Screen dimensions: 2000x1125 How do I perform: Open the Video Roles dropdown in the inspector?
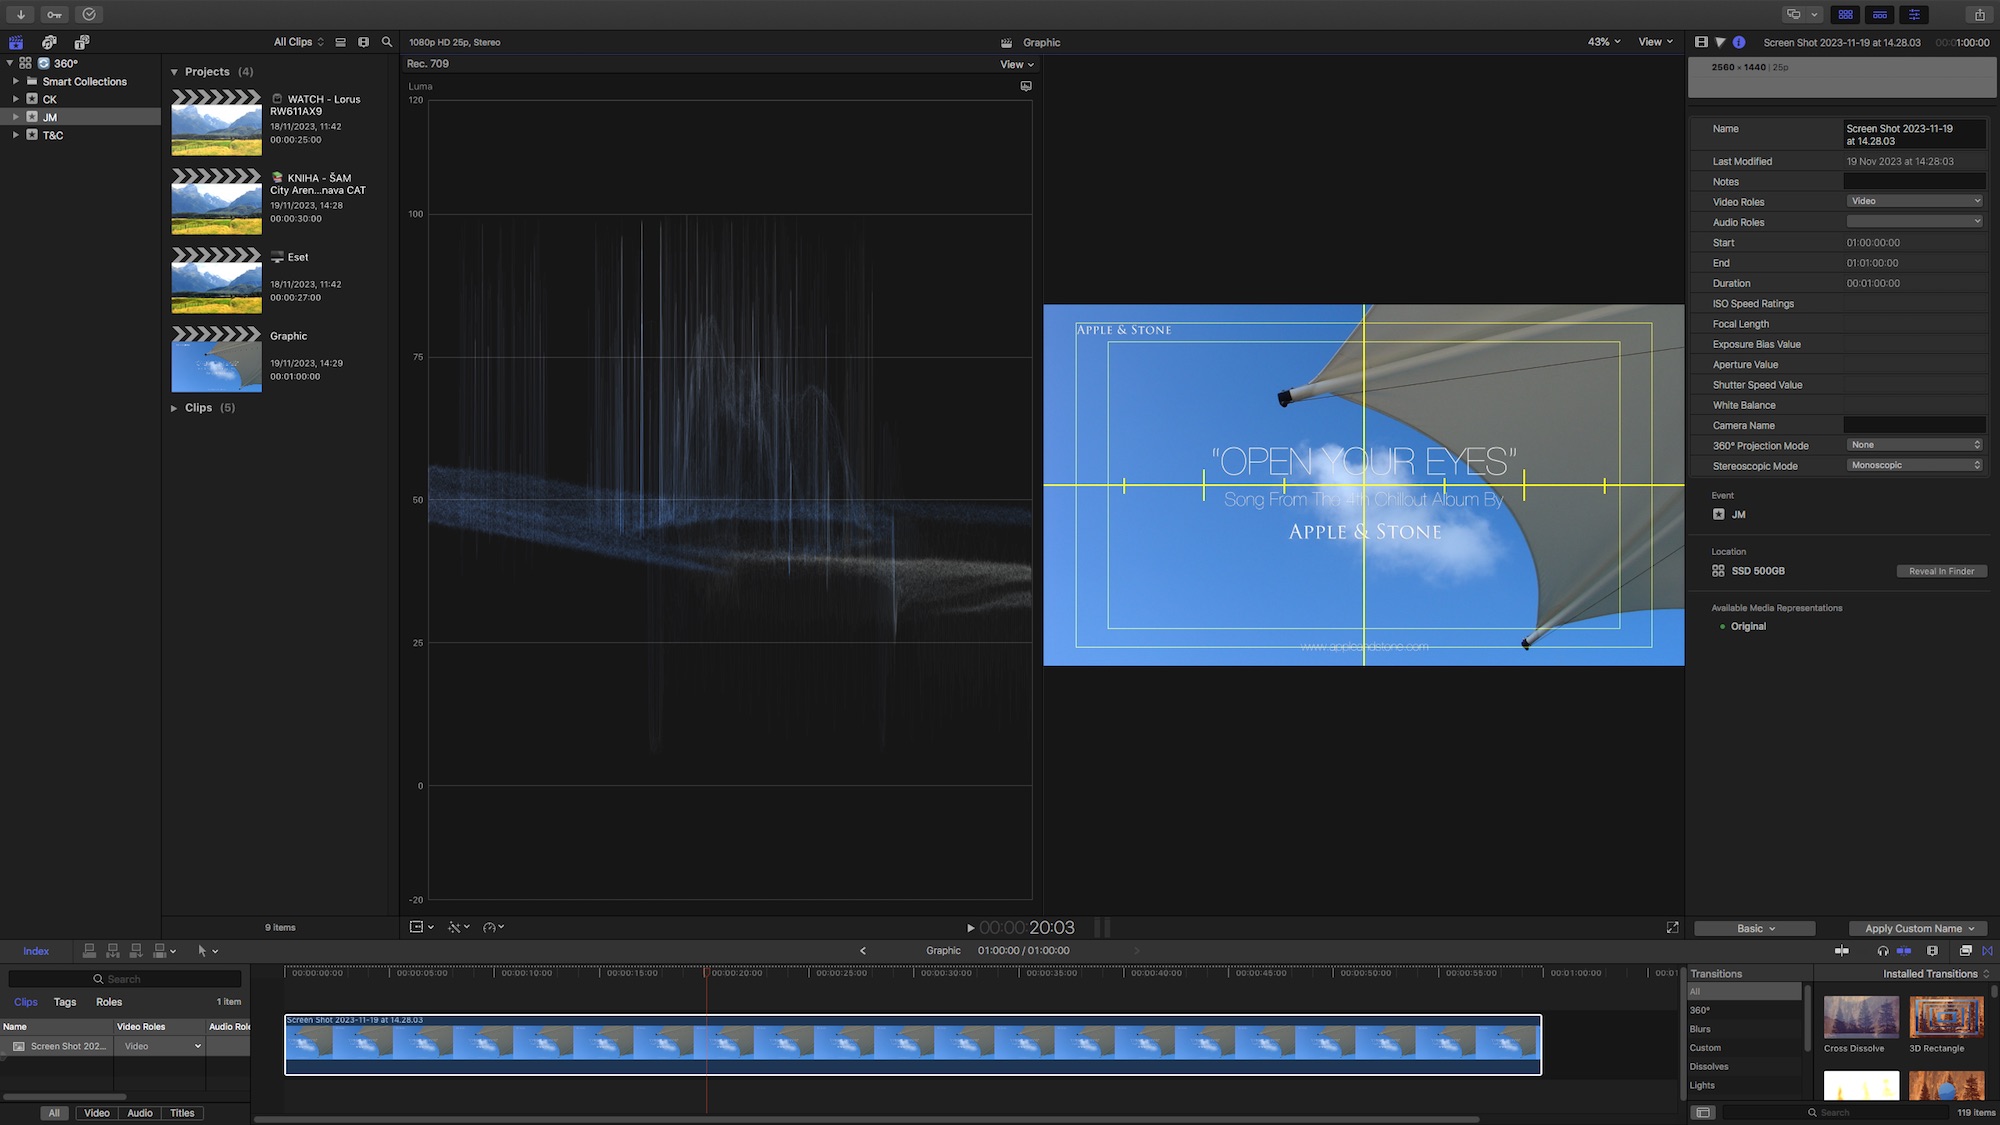click(x=1914, y=201)
